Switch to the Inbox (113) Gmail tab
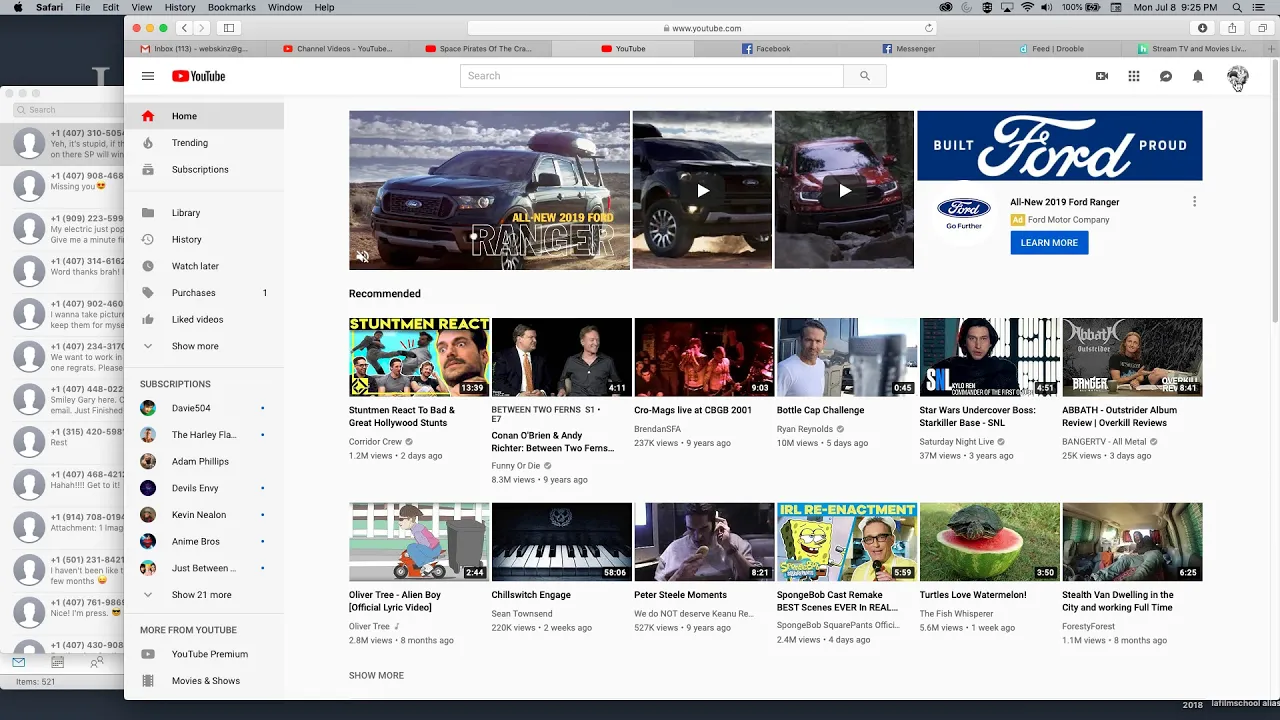Viewport: 1280px width, 720px height. (194, 48)
